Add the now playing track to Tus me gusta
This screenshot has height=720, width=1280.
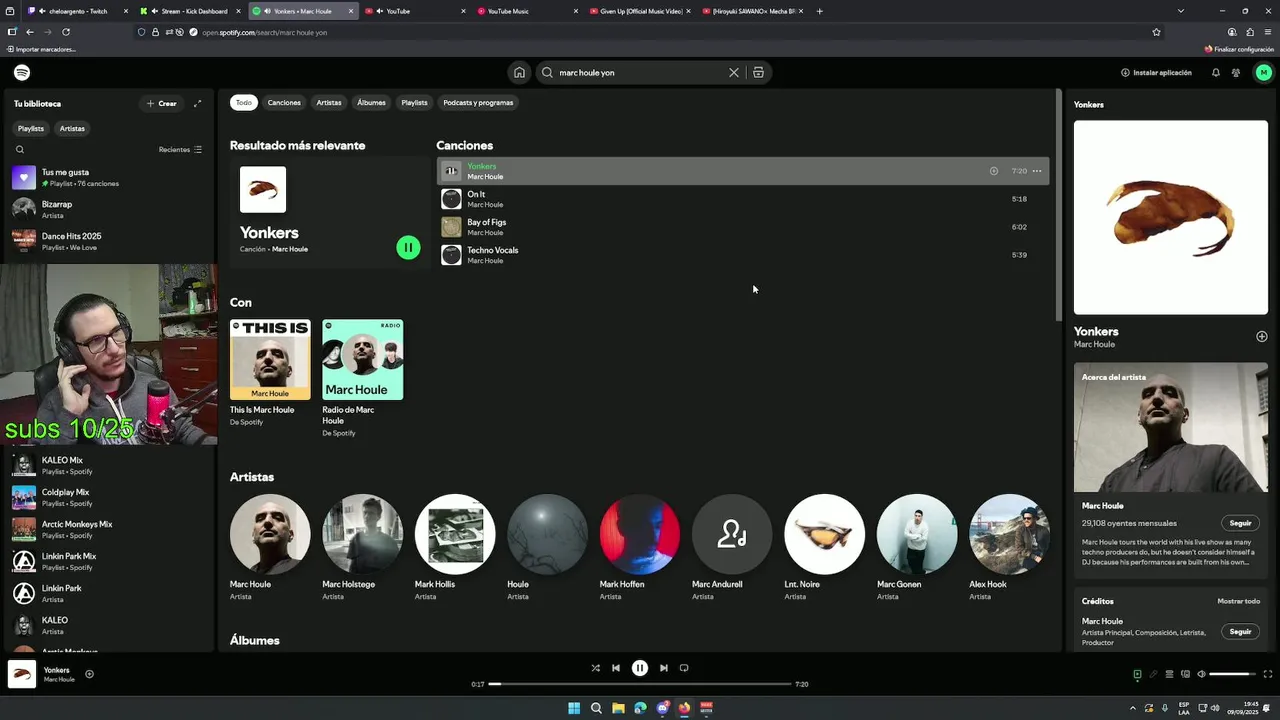coord(89,674)
